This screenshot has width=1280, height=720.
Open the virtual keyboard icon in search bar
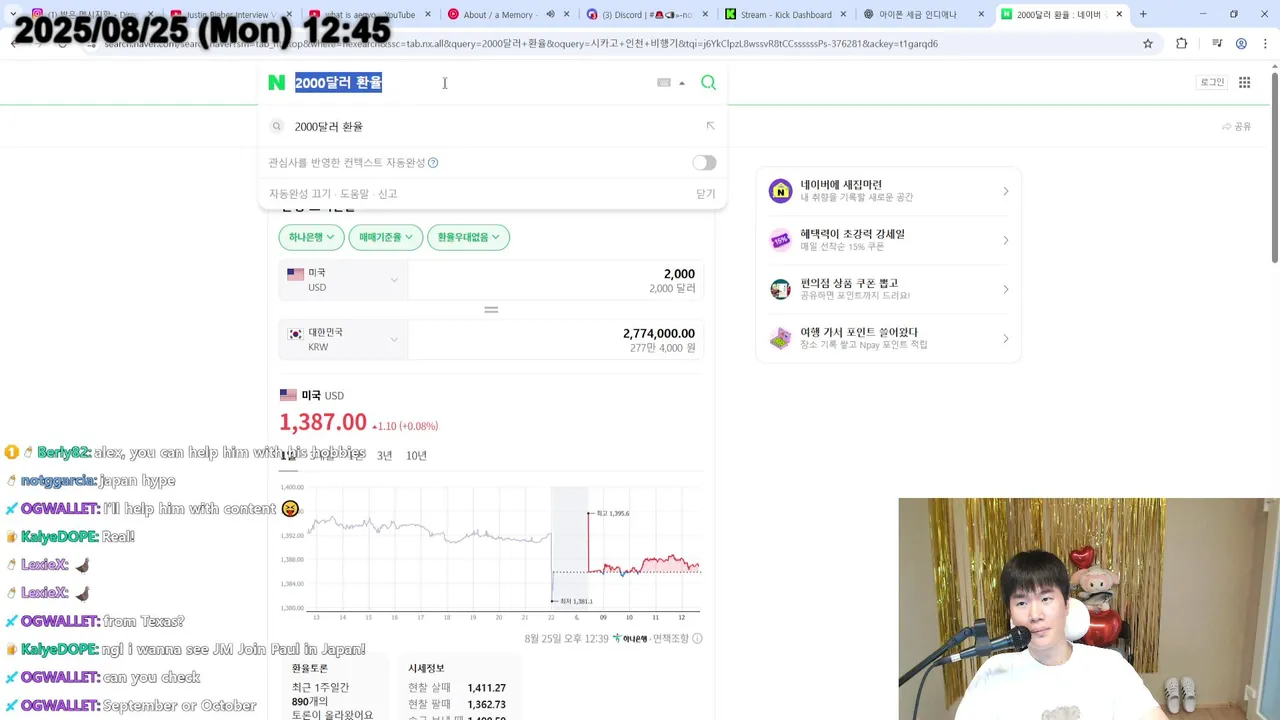(664, 83)
